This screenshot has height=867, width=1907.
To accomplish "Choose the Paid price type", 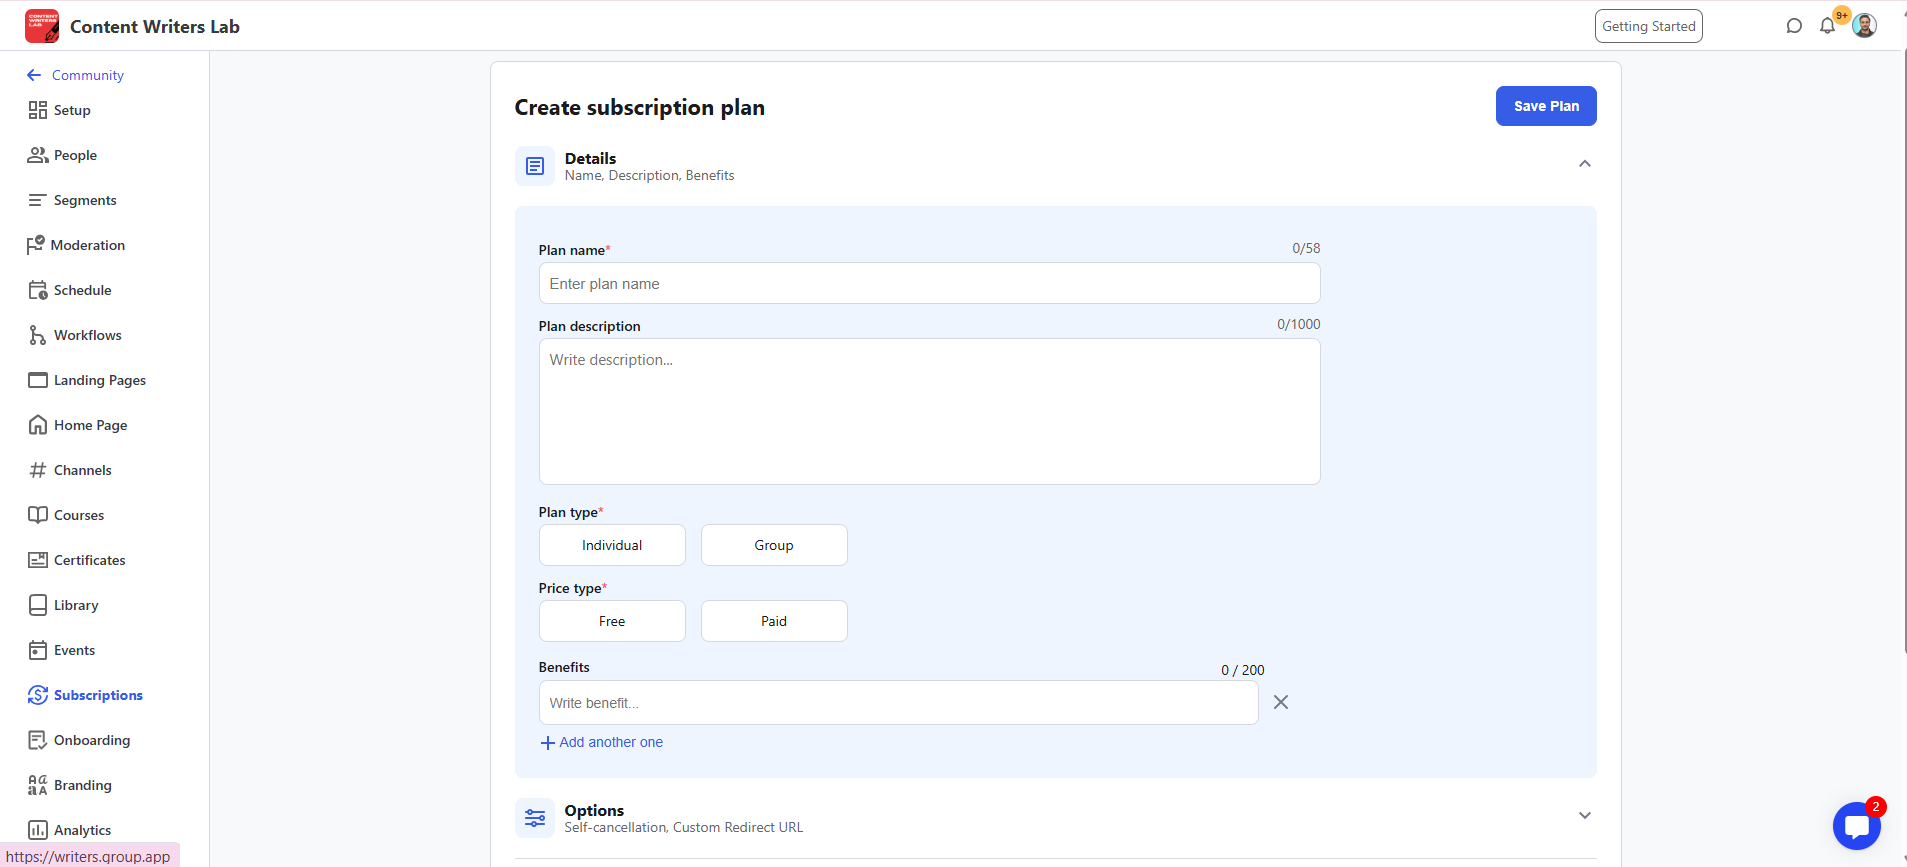I will [774, 621].
